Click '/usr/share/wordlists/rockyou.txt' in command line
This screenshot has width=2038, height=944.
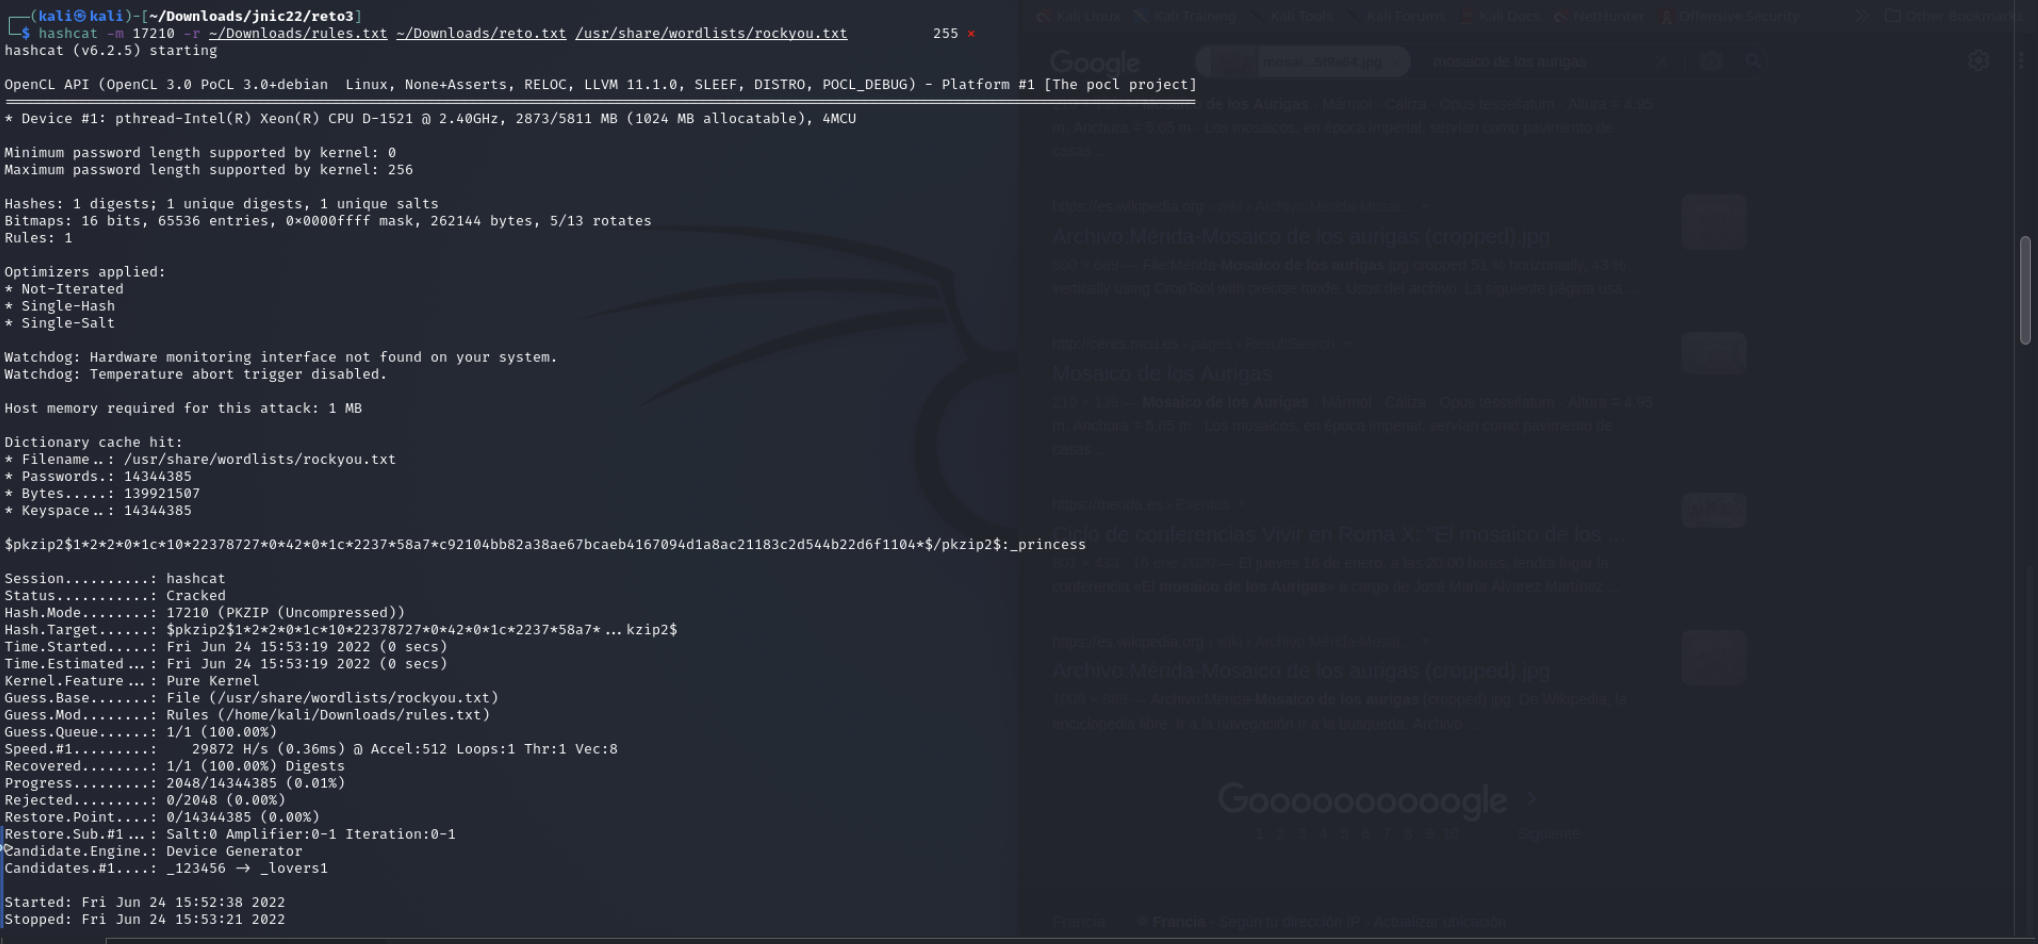(711, 34)
